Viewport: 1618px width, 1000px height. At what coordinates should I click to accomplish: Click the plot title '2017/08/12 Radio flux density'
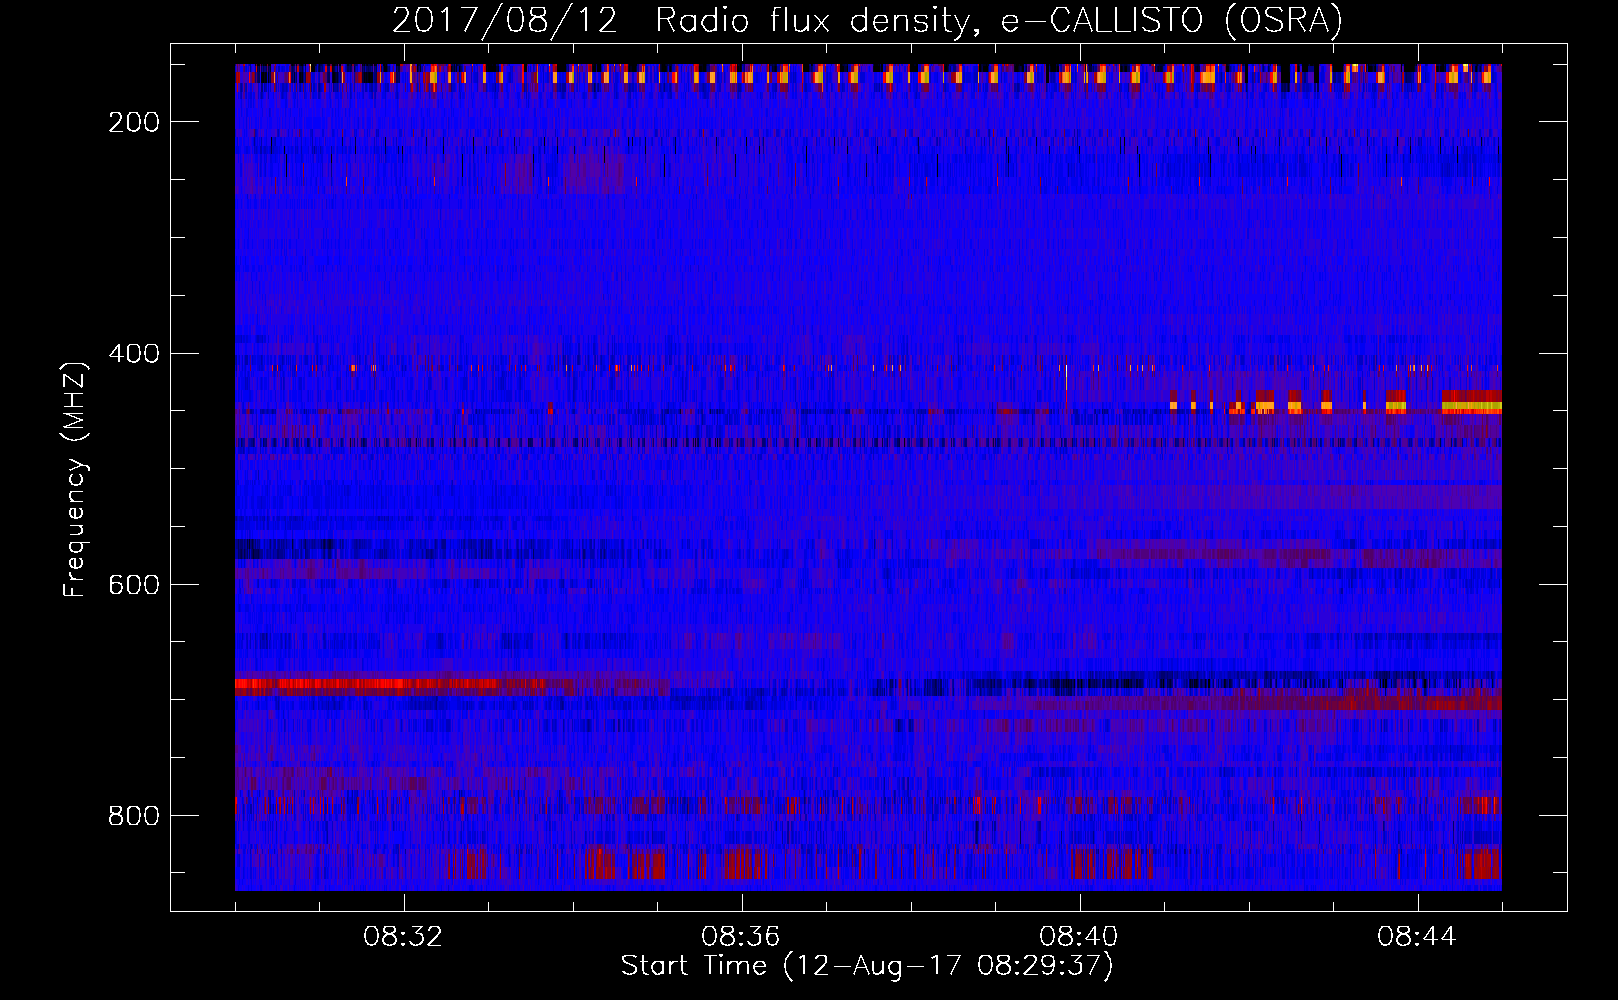coord(867,21)
